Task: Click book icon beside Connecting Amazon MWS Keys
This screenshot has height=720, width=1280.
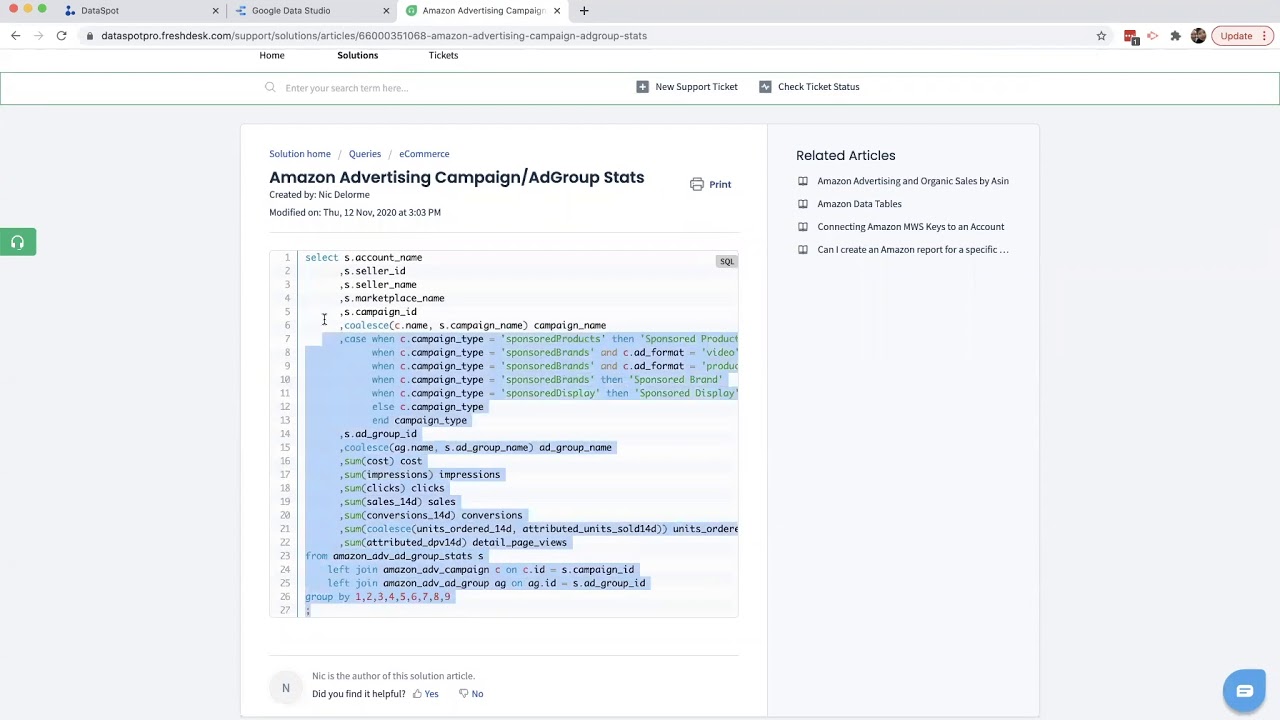Action: click(x=803, y=227)
